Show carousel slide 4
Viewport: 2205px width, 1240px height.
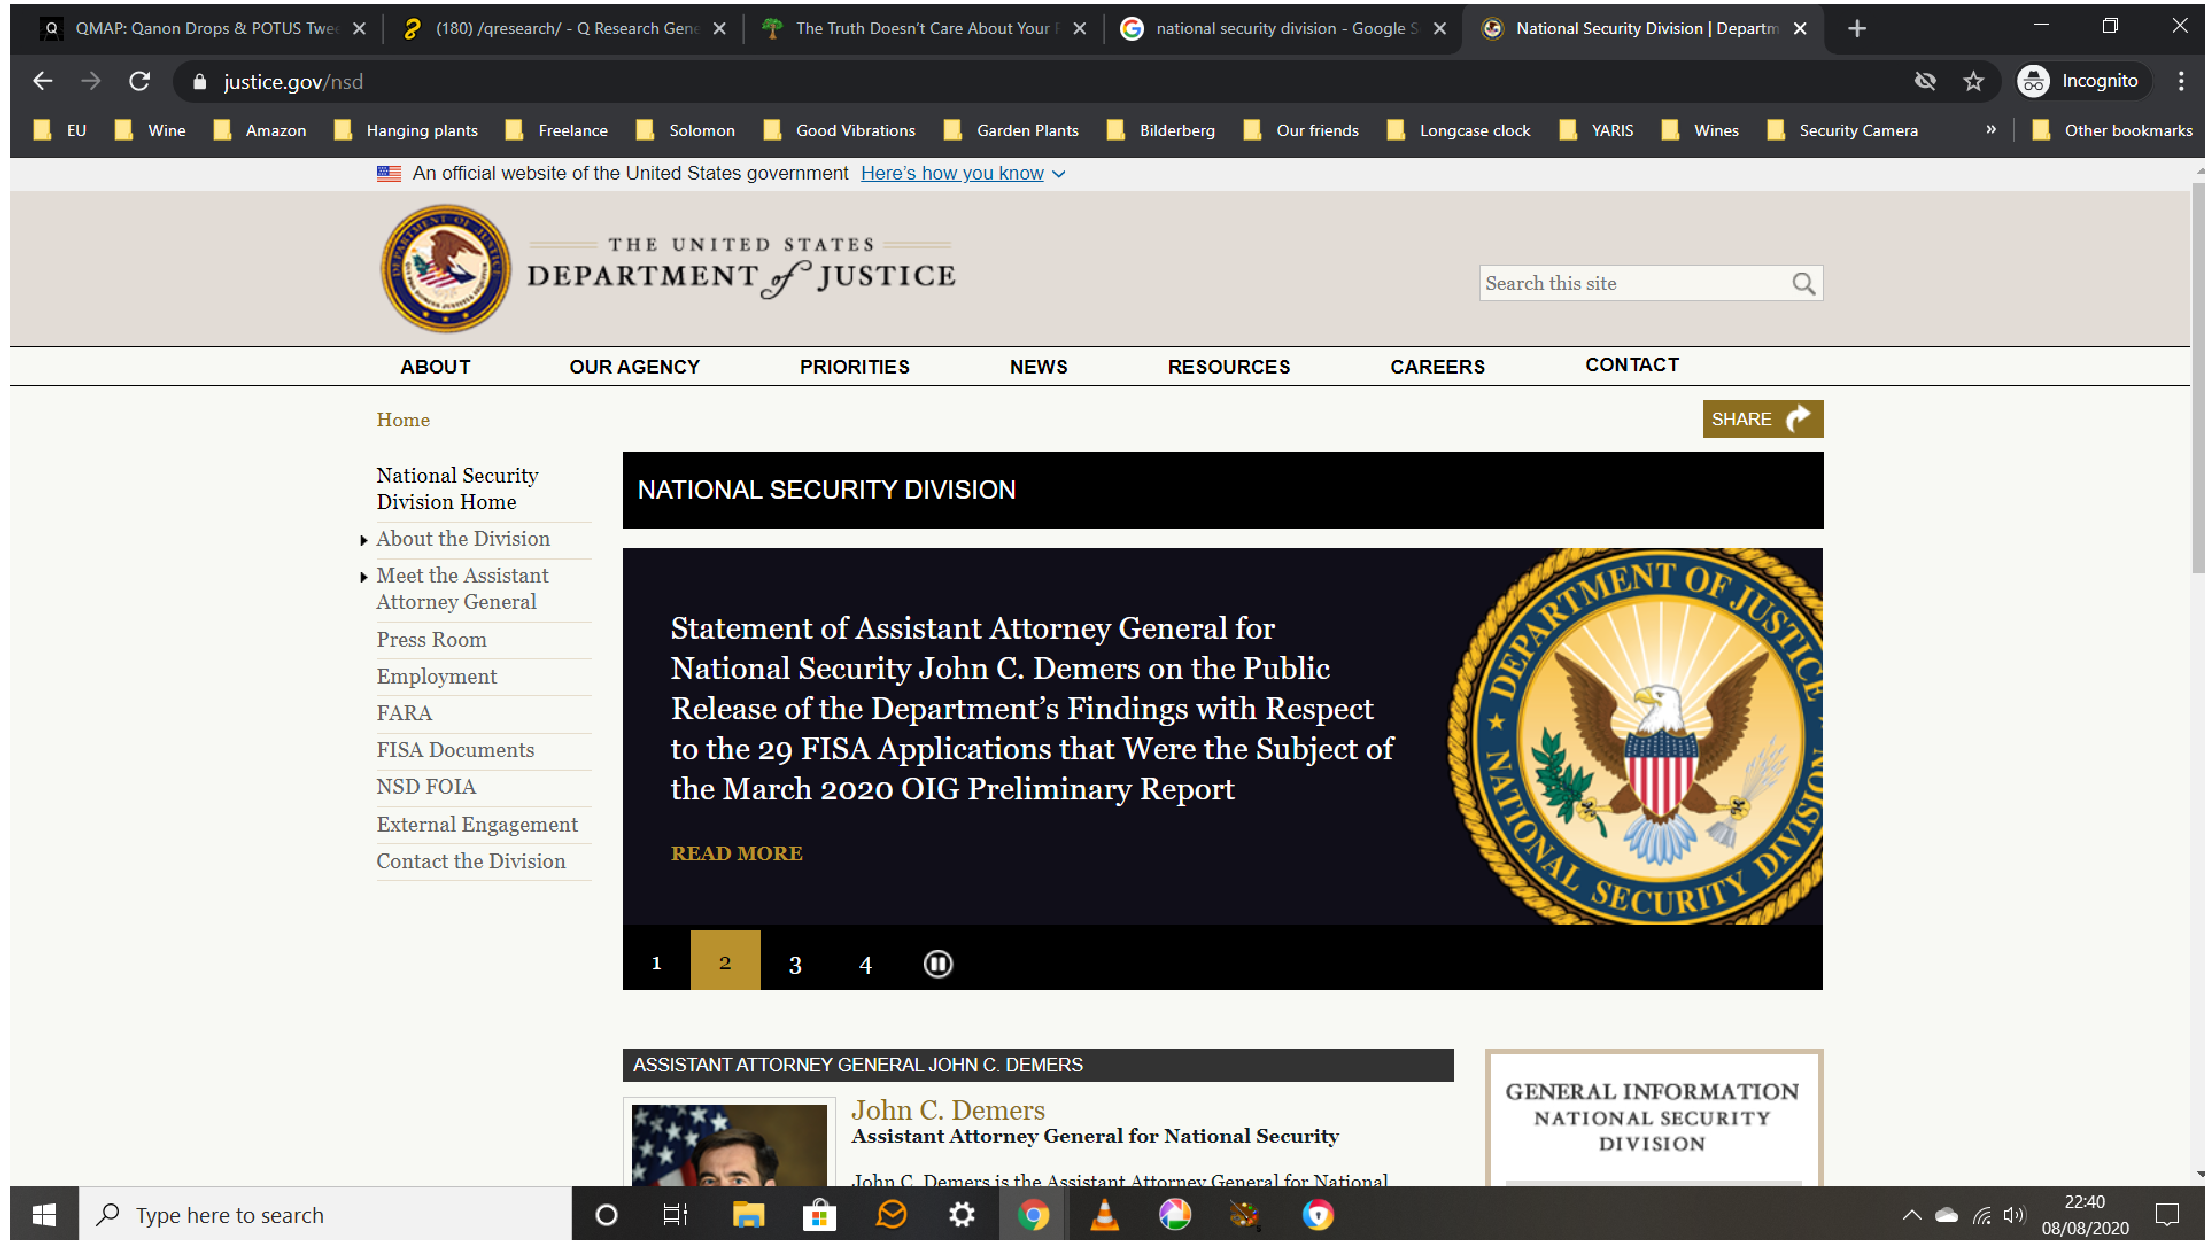click(x=865, y=964)
